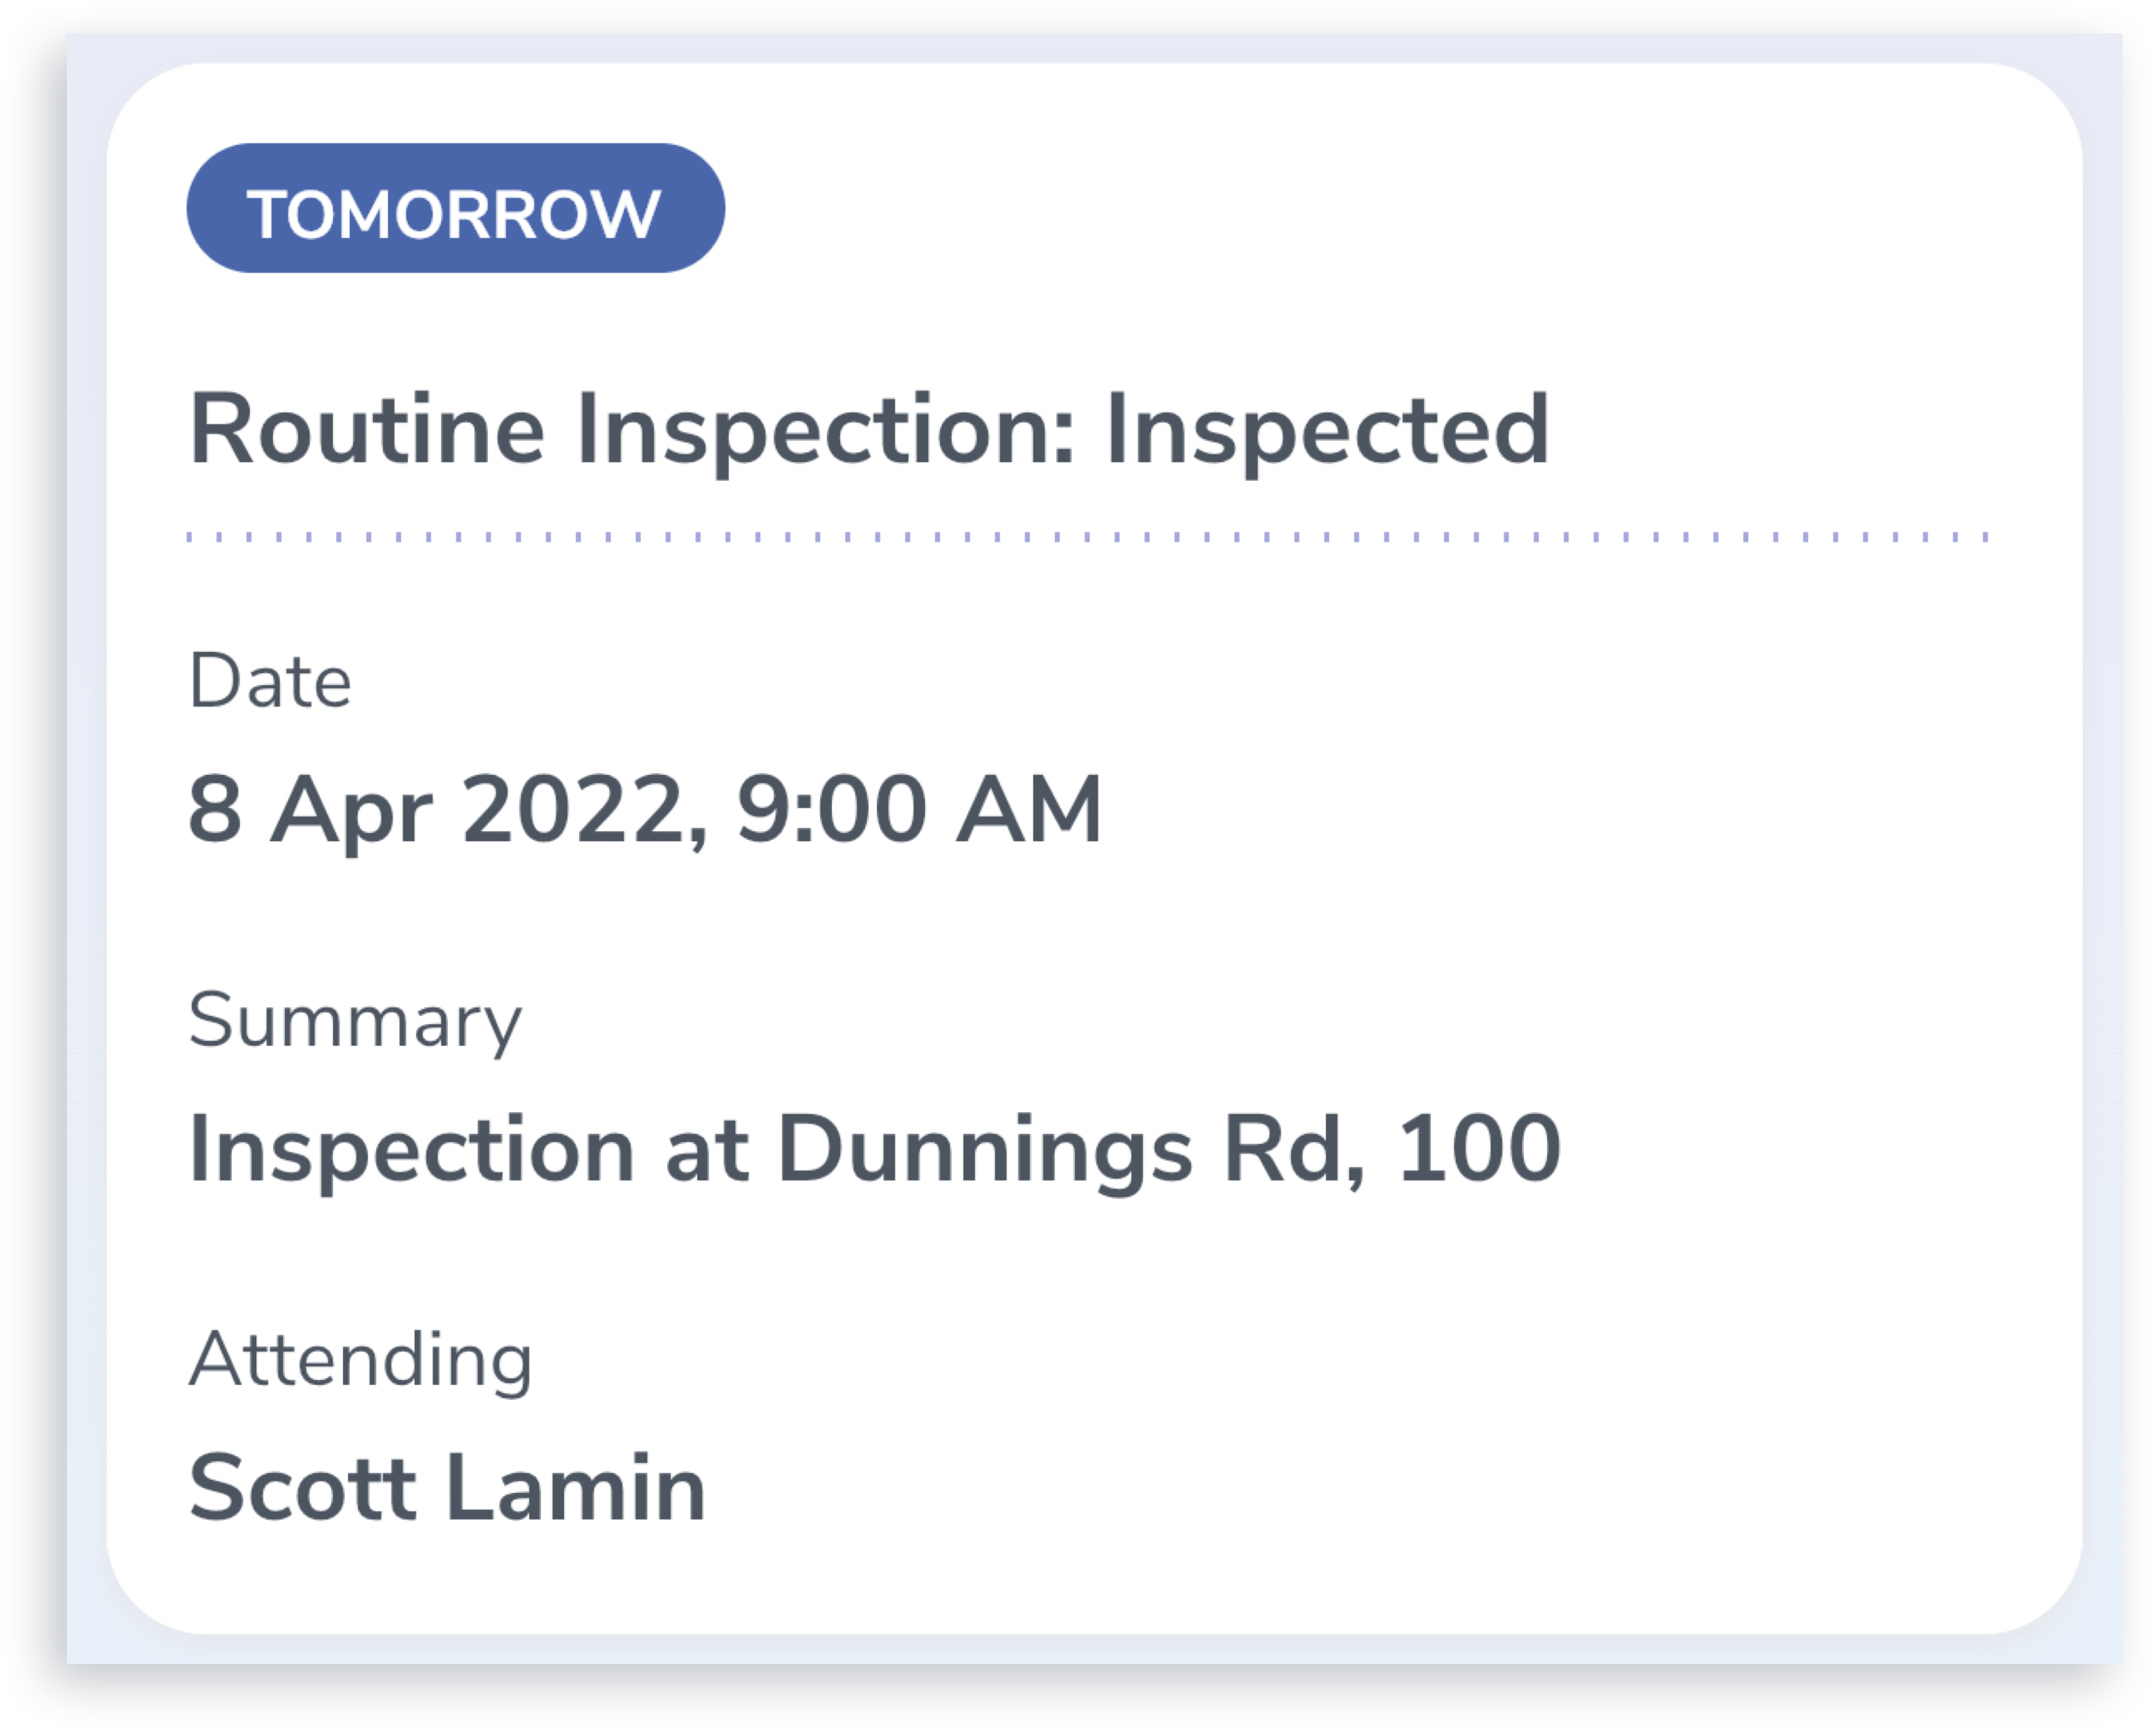The width and height of the screenshot is (2156, 1731).
Task: Click the Attending label
Action: click(359, 1358)
